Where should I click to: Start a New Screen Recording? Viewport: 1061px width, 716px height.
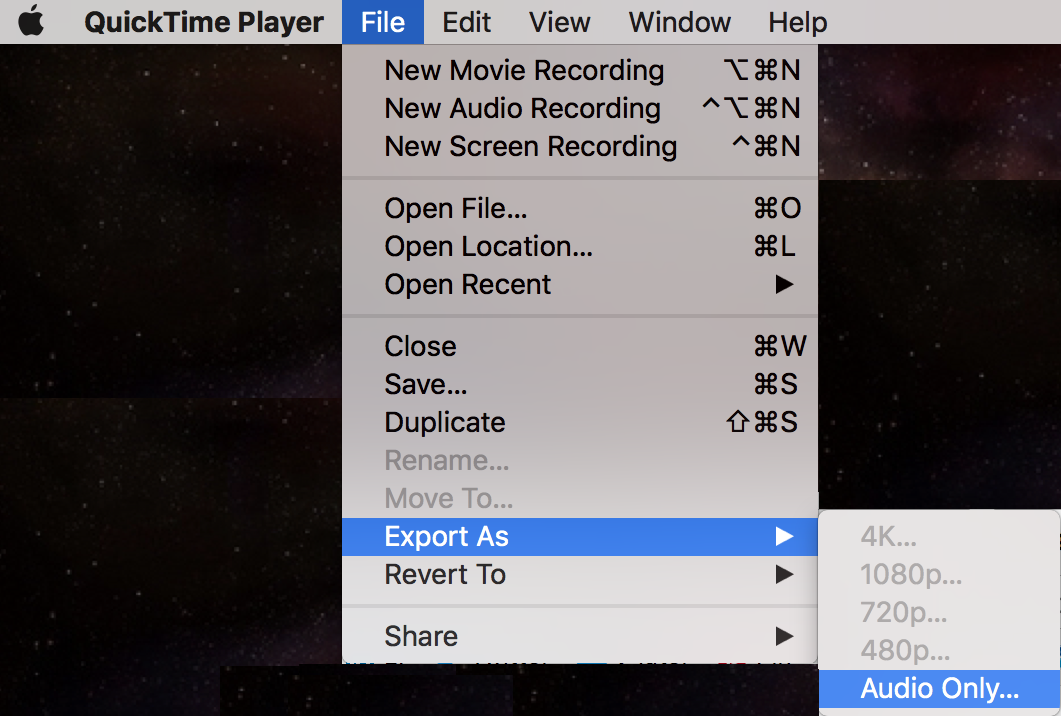click(x=580, y=146)
